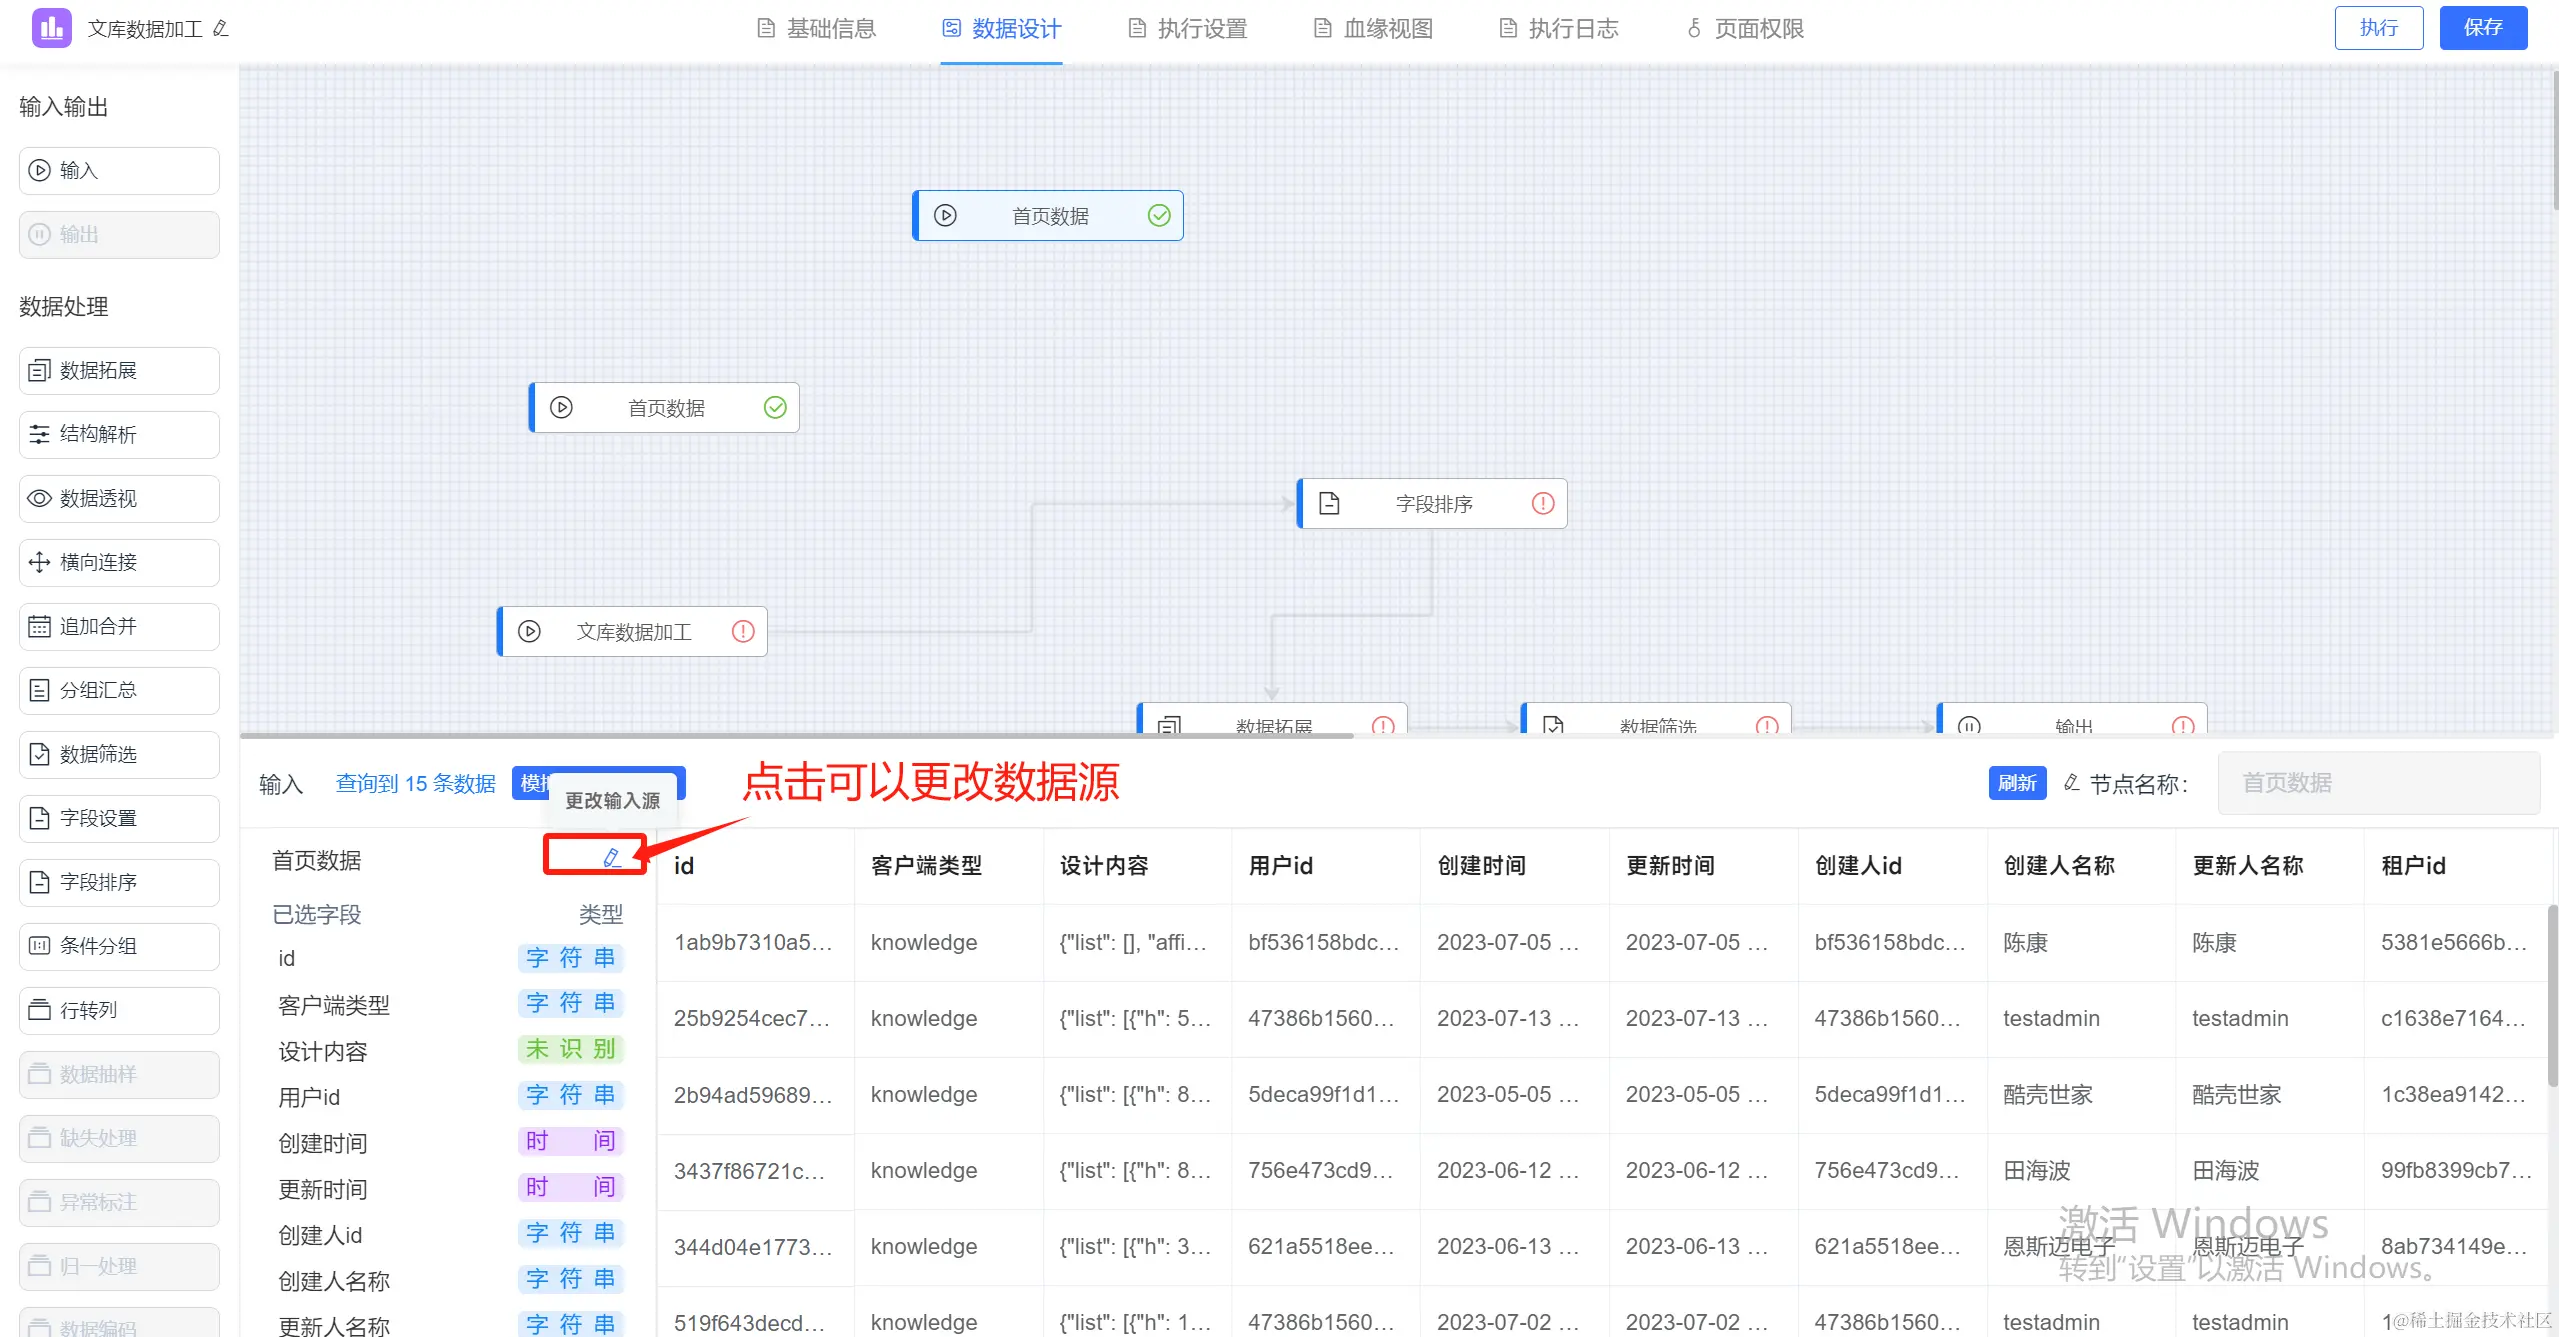Click the 横向连接 move icon in sidebar
The width and height of the screenshot is (2559, 1337).
pos(39,562)
